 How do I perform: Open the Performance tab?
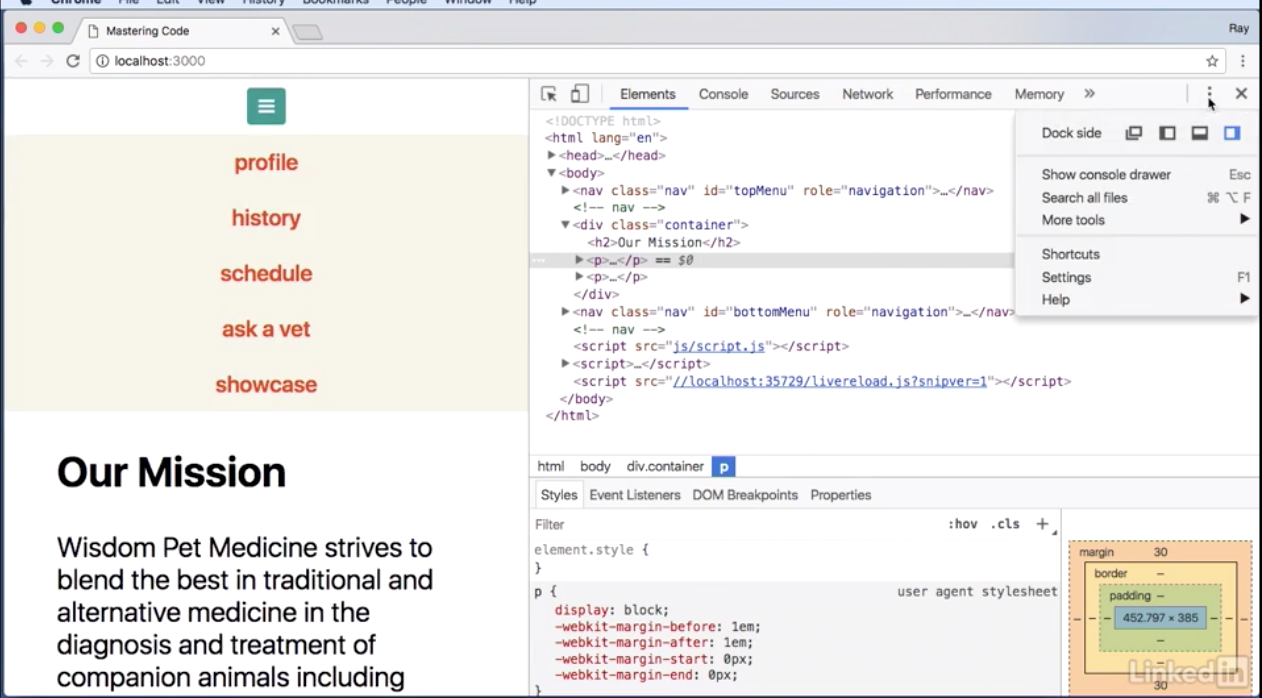click(953, 94)
